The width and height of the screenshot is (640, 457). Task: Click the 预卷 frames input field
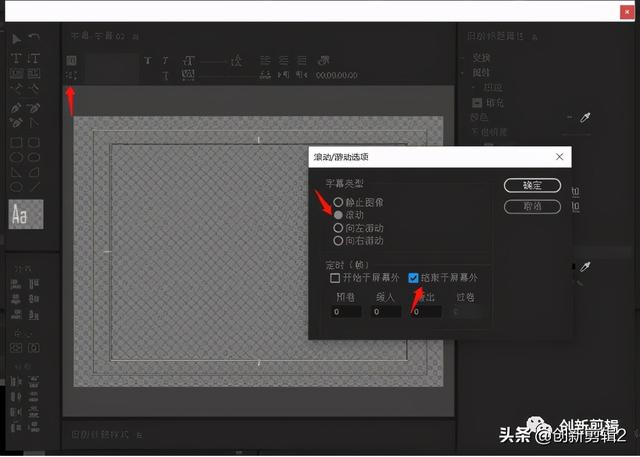345,312
